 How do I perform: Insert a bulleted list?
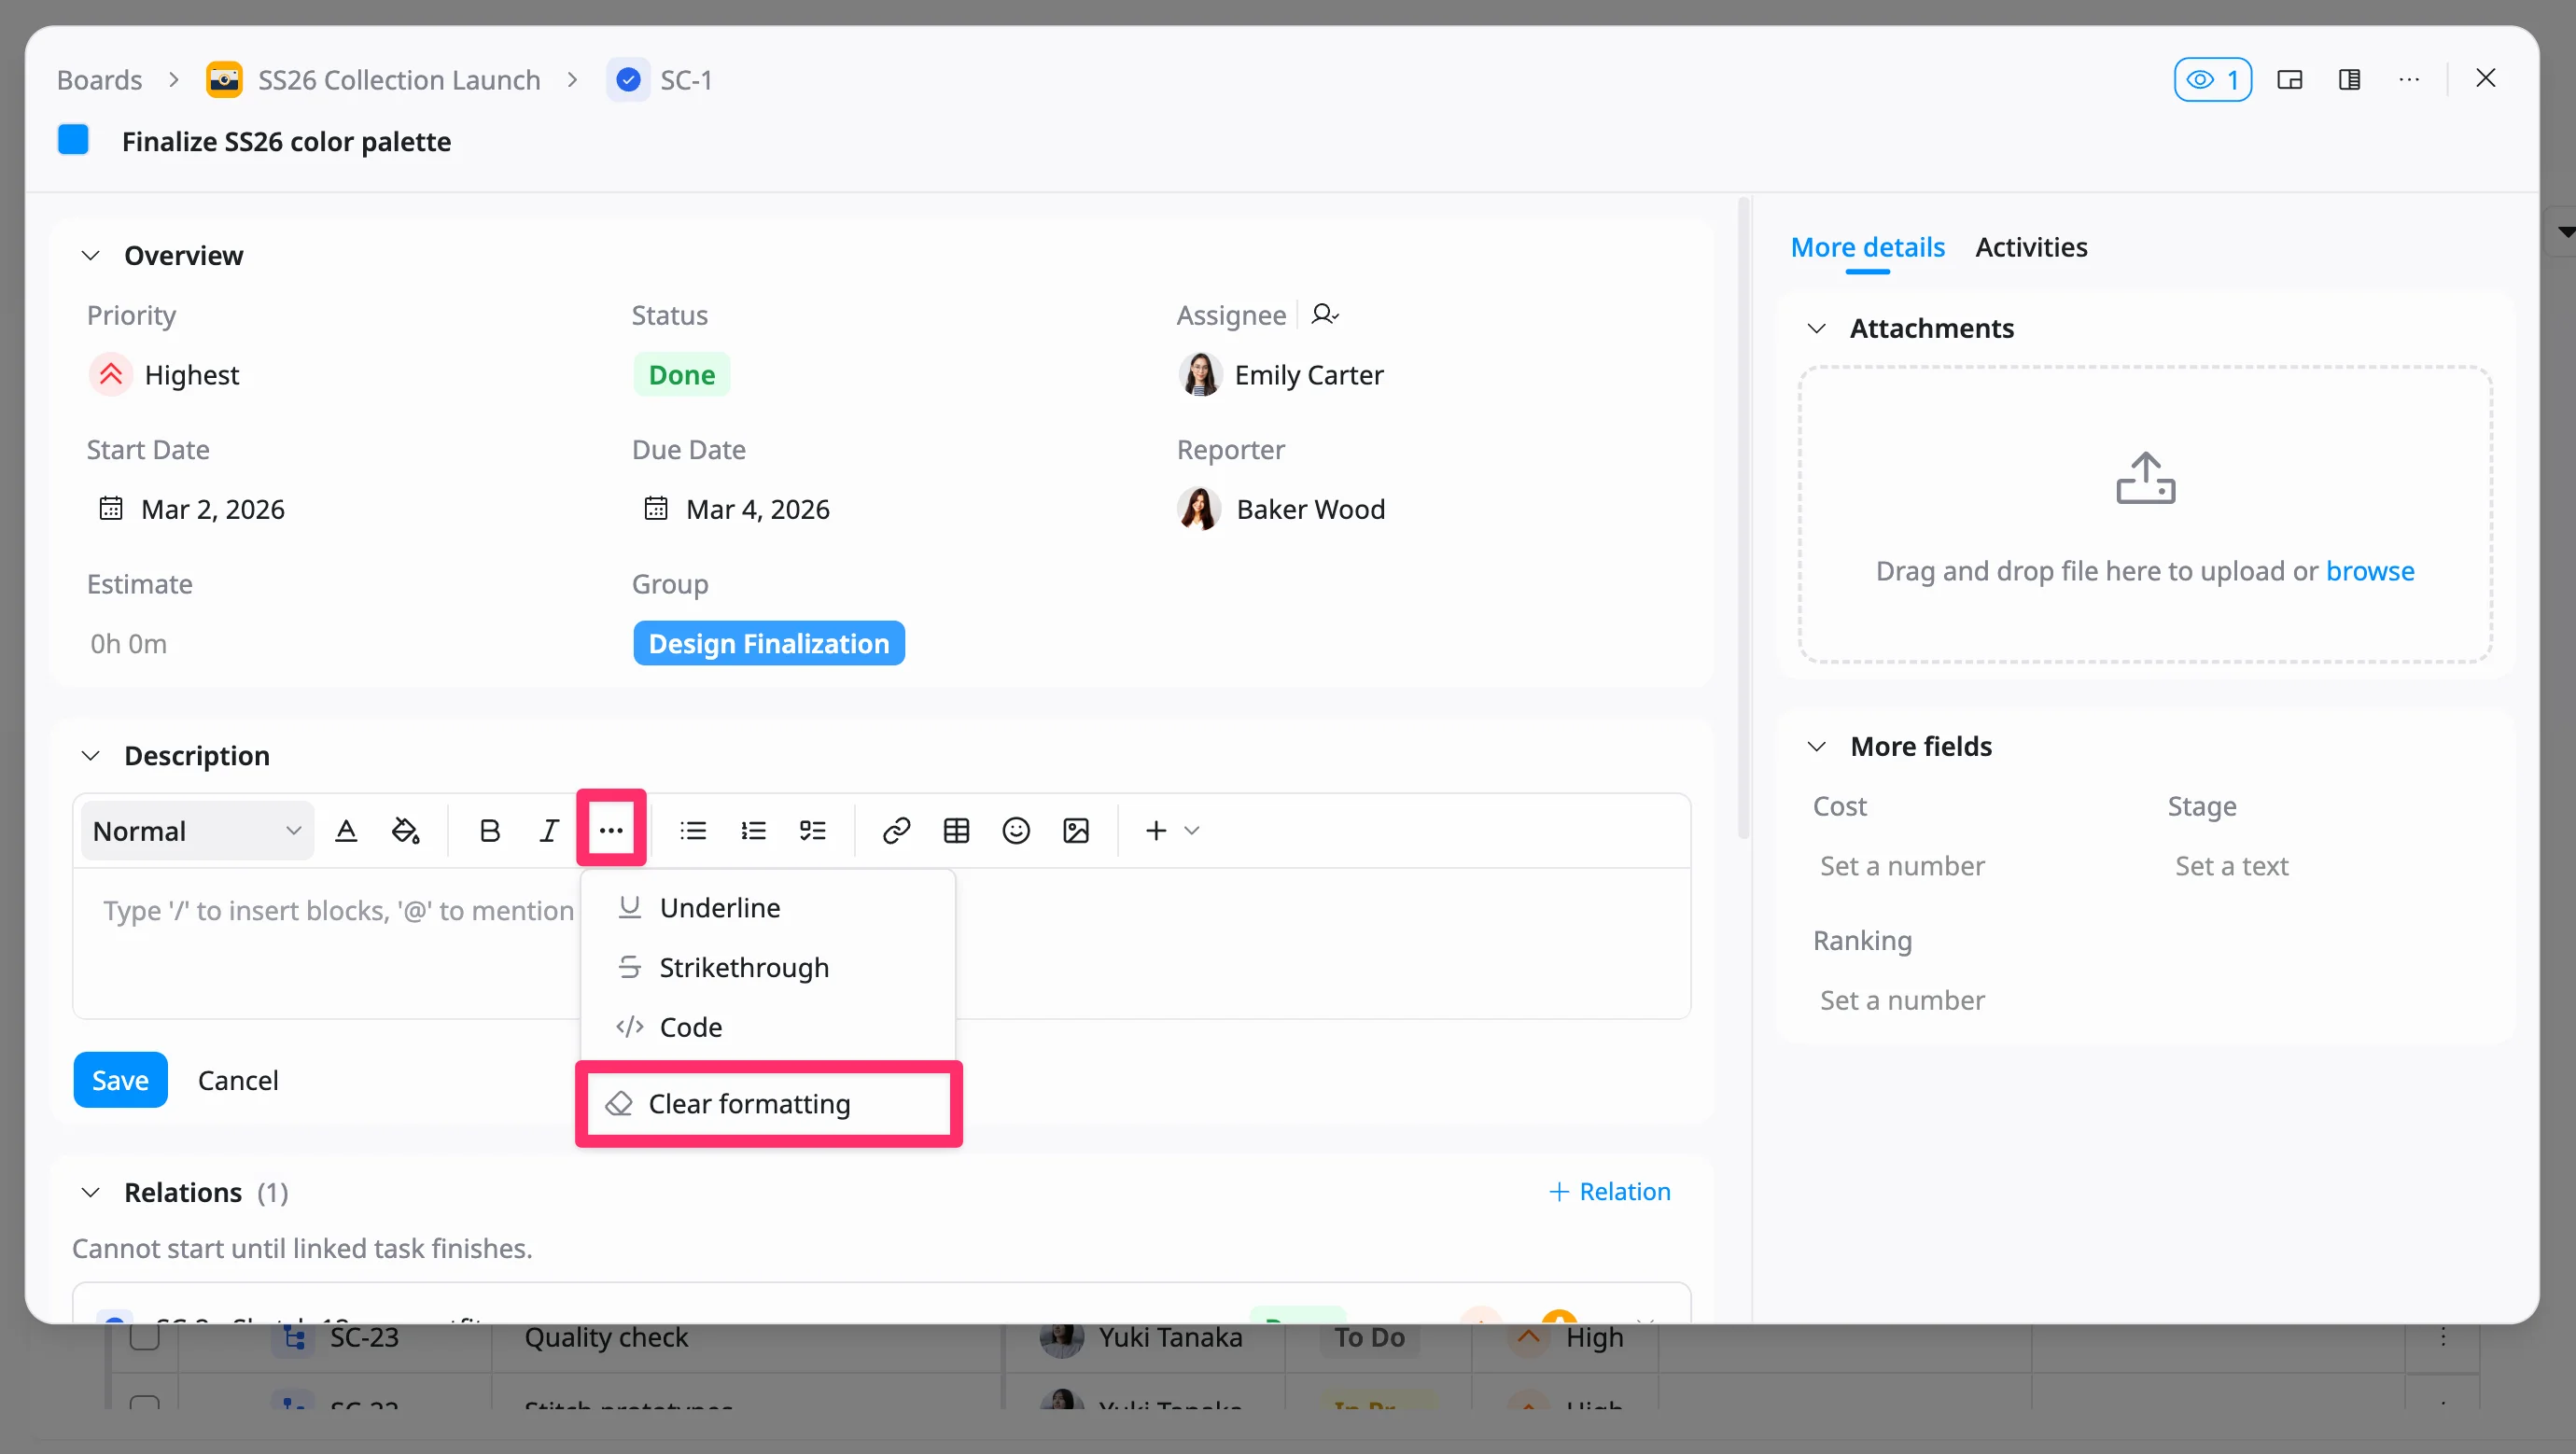(x=693, y=830)
